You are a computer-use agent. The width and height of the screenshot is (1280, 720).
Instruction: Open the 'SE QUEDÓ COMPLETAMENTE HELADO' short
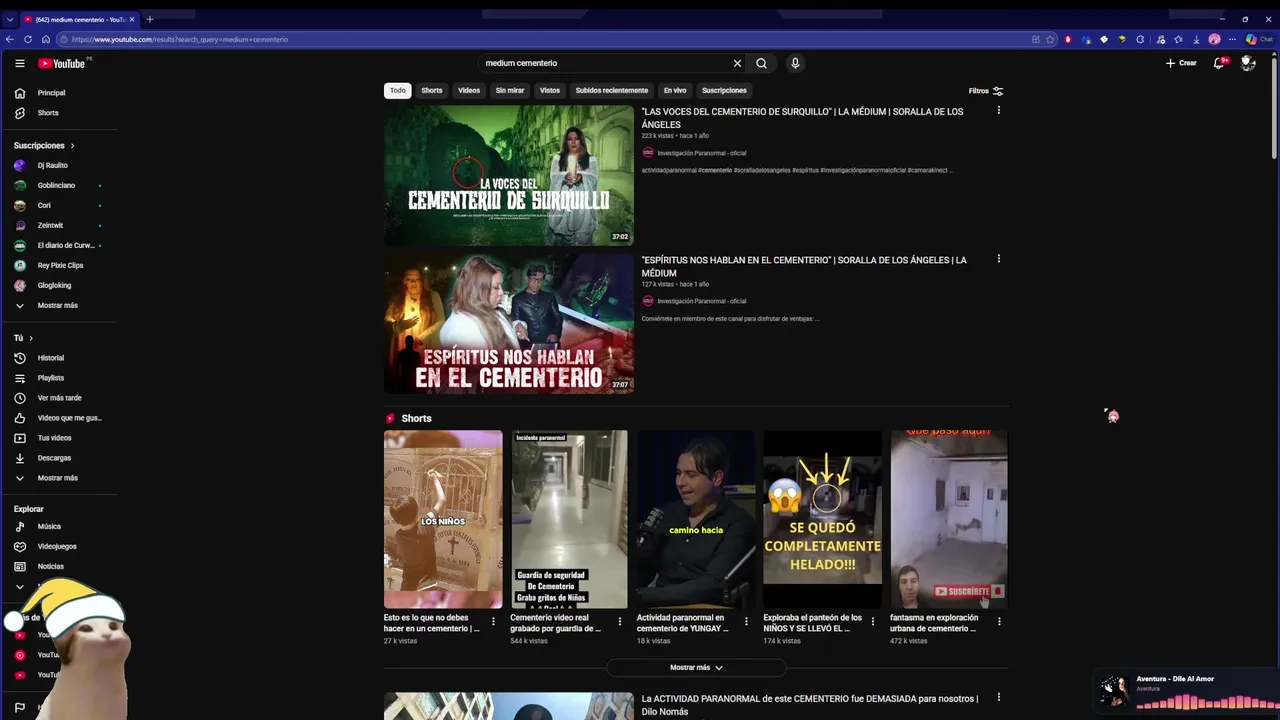822,519
